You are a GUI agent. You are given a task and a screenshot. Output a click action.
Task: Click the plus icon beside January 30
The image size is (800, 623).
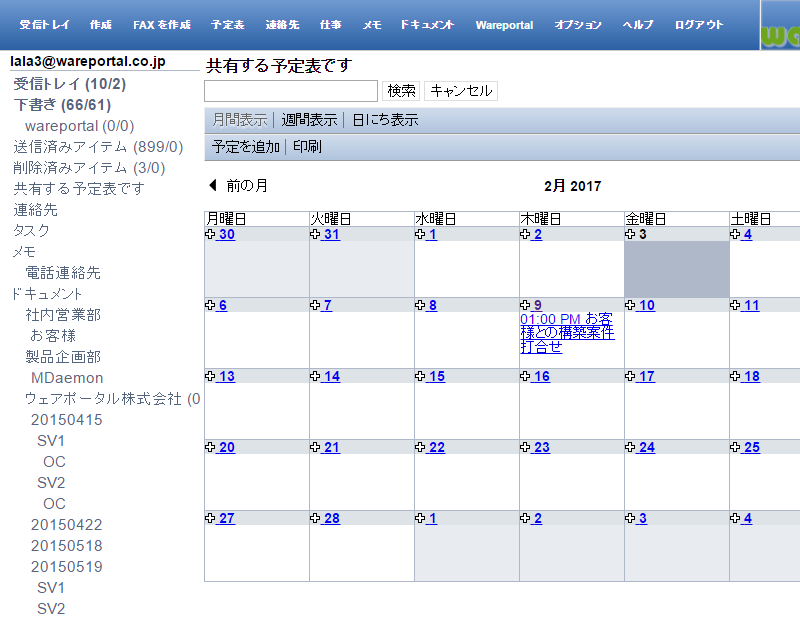(210, 234)
